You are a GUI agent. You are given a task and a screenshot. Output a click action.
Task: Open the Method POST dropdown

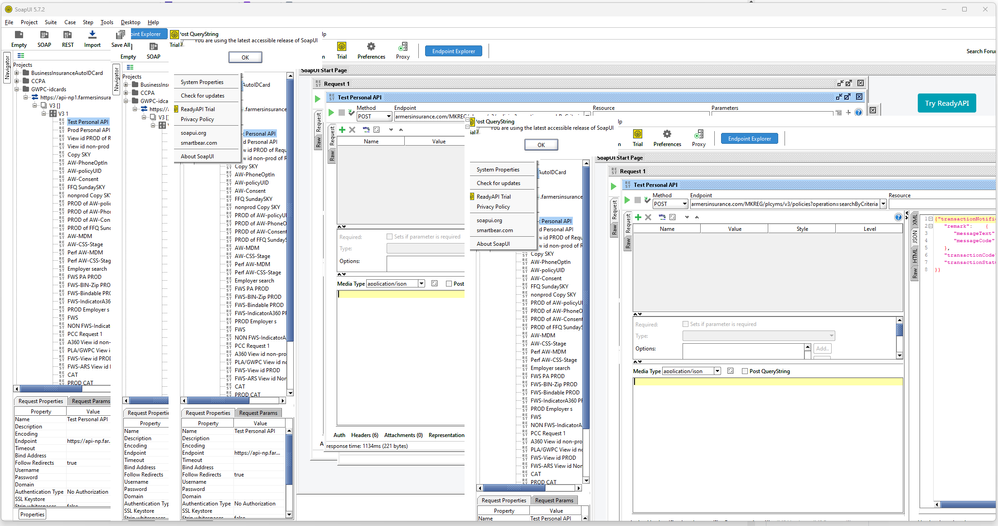click(670, 203)
